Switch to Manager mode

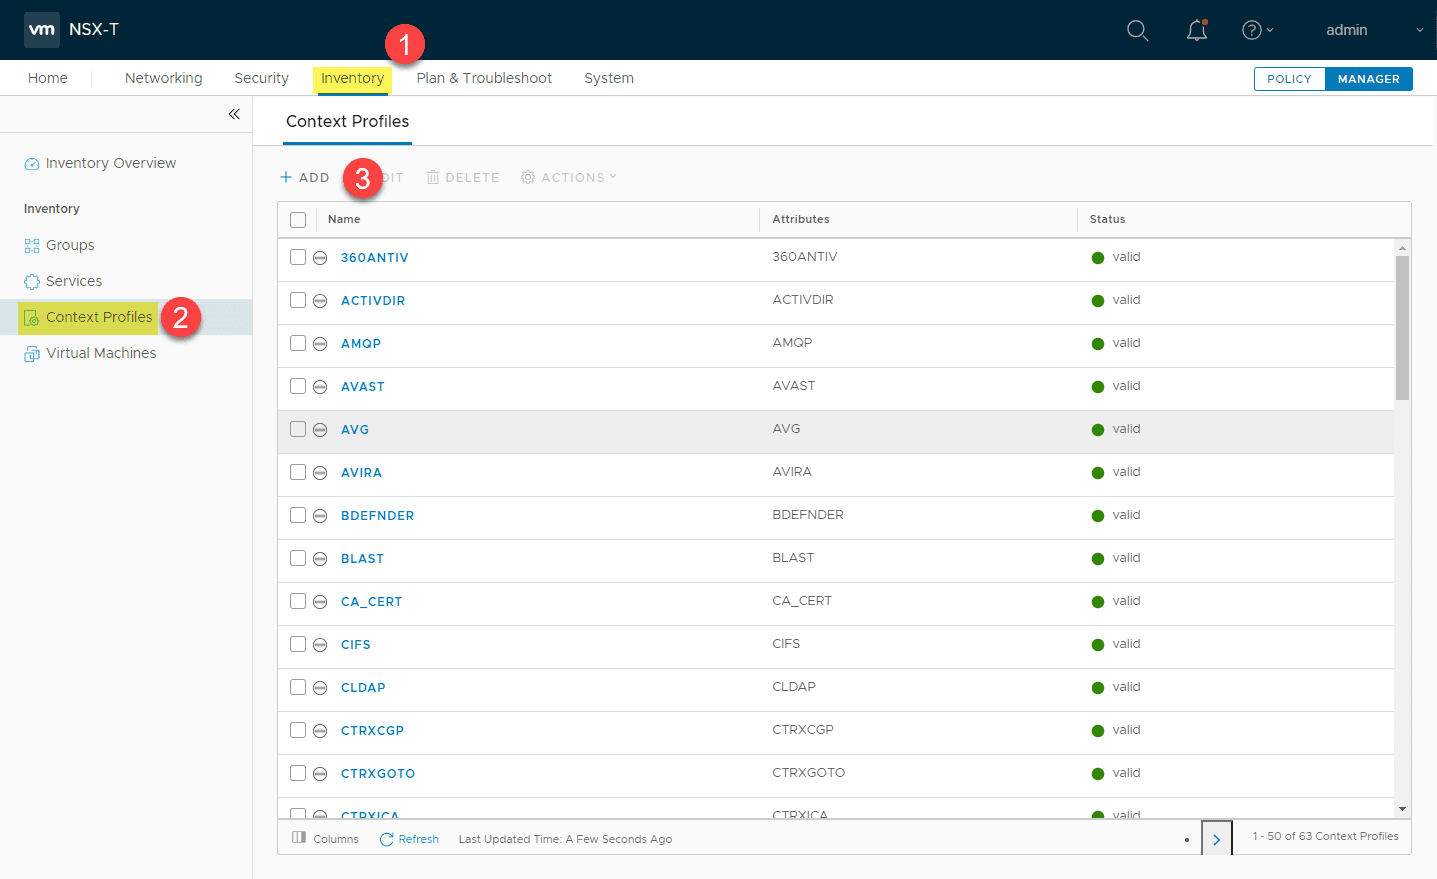1369,79
